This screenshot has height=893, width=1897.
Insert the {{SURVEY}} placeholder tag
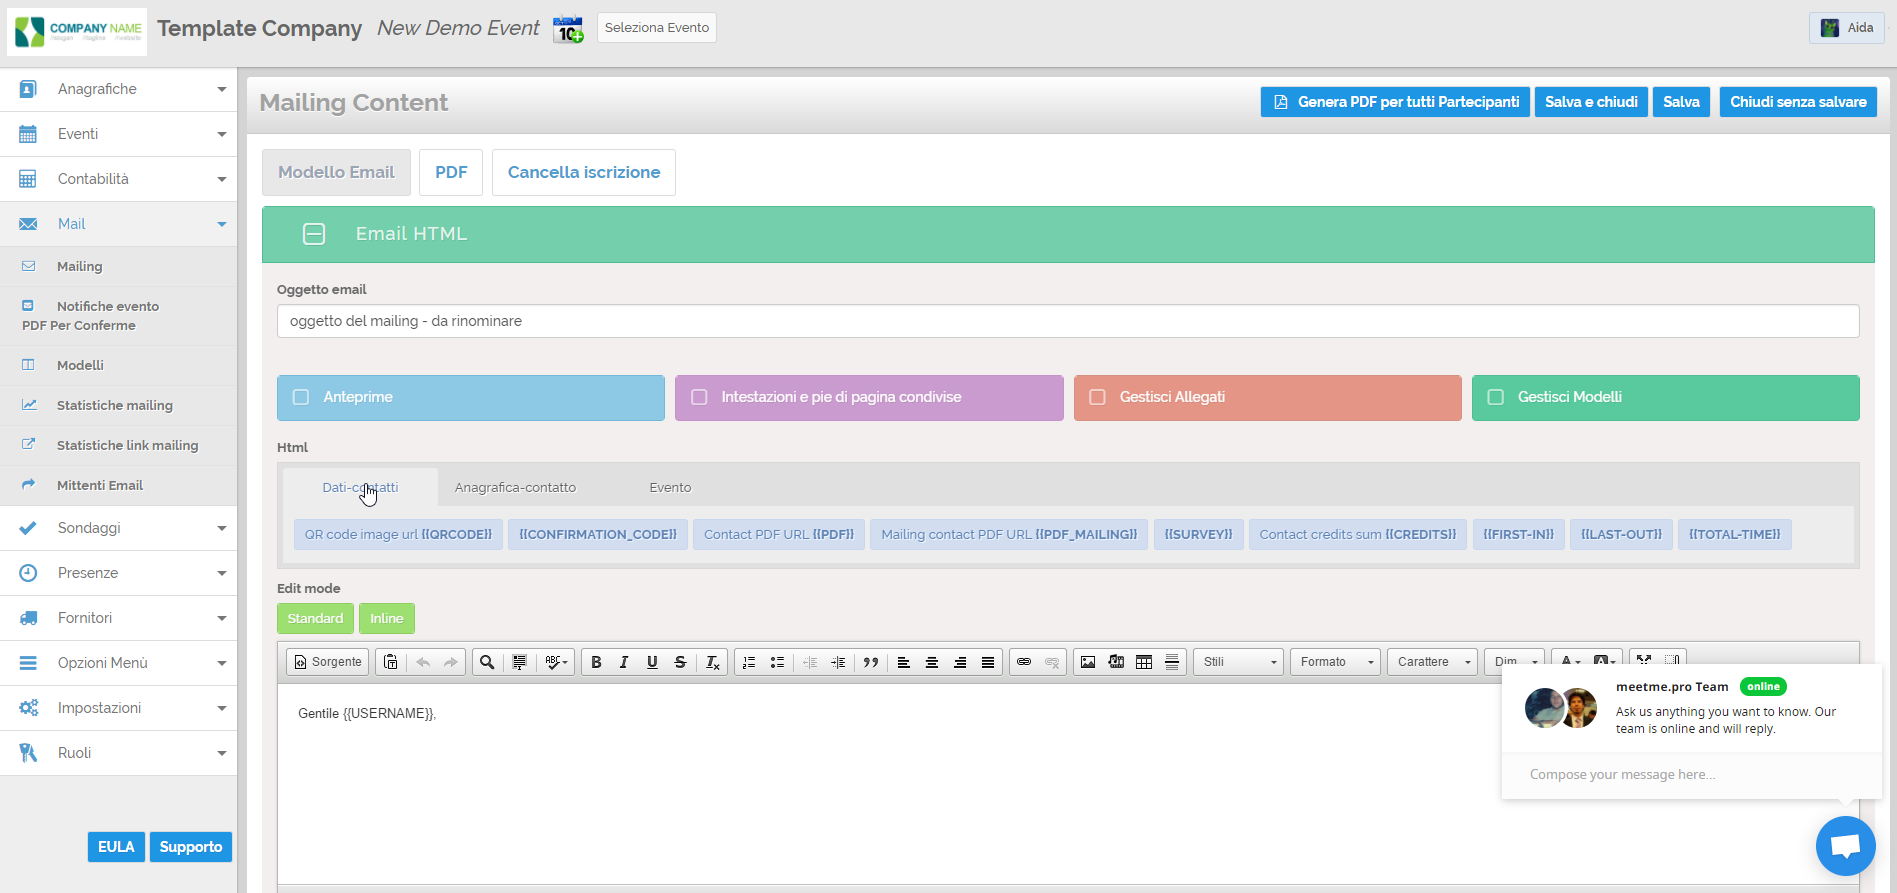1198,535
